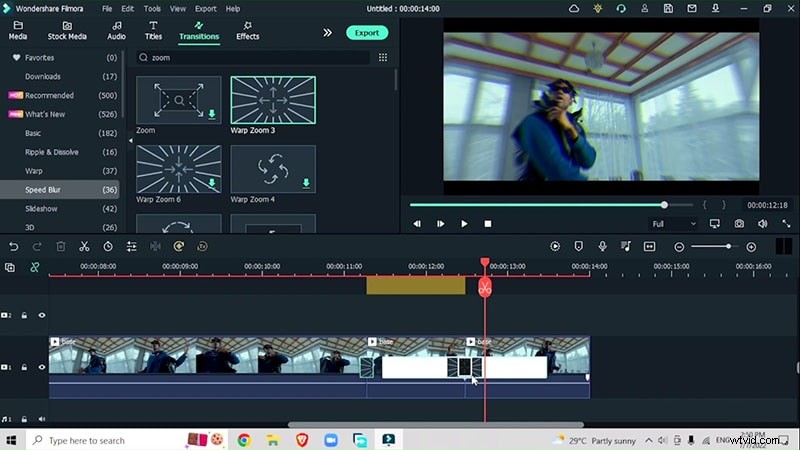800x450 pixels.
Task: Zoom in the timeline
Action: point(751,247)
